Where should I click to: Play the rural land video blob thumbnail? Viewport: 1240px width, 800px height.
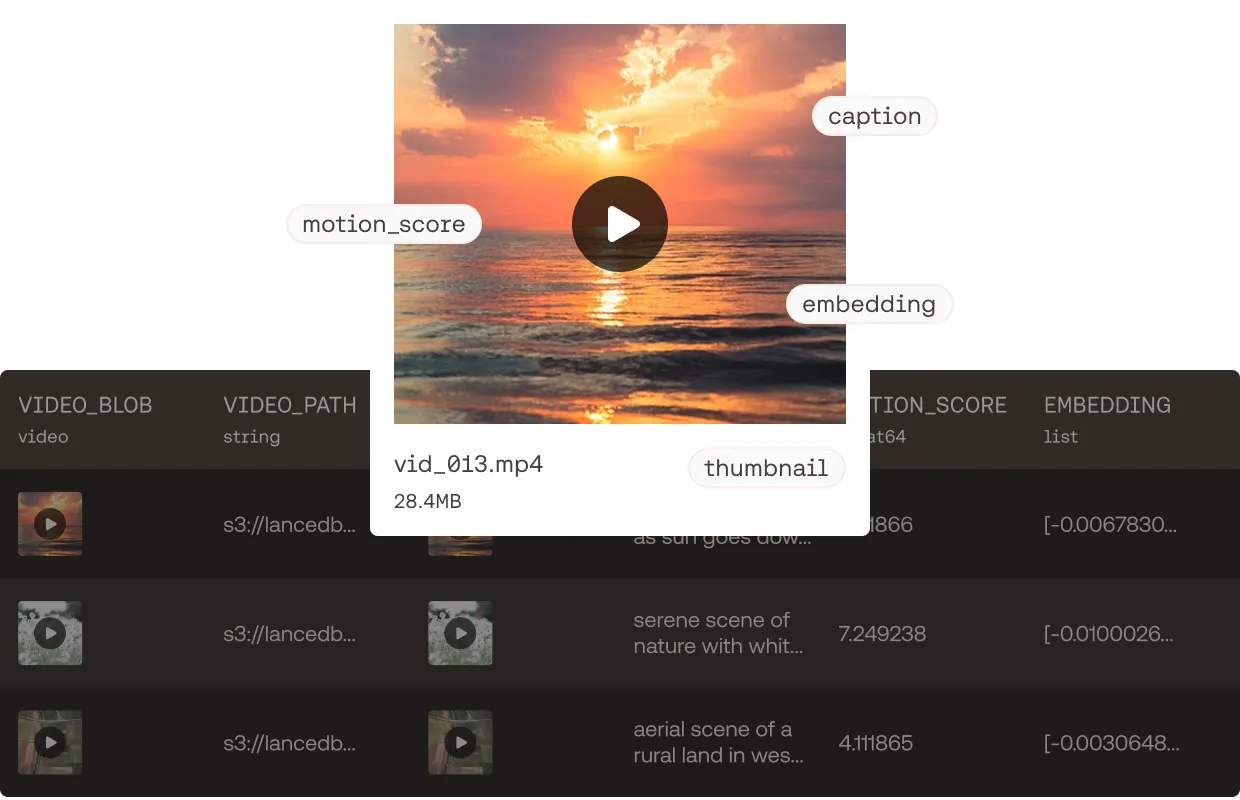click(50, 742)
